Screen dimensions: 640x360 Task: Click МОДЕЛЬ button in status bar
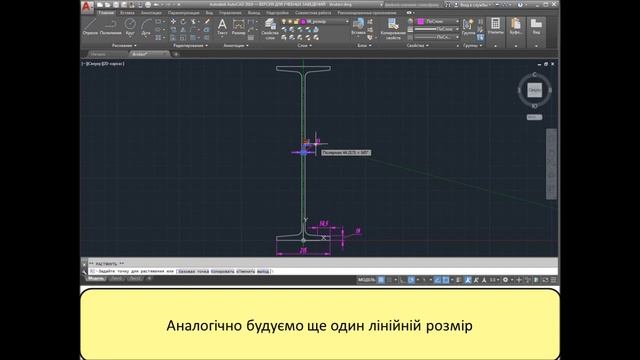pos(366,280)
